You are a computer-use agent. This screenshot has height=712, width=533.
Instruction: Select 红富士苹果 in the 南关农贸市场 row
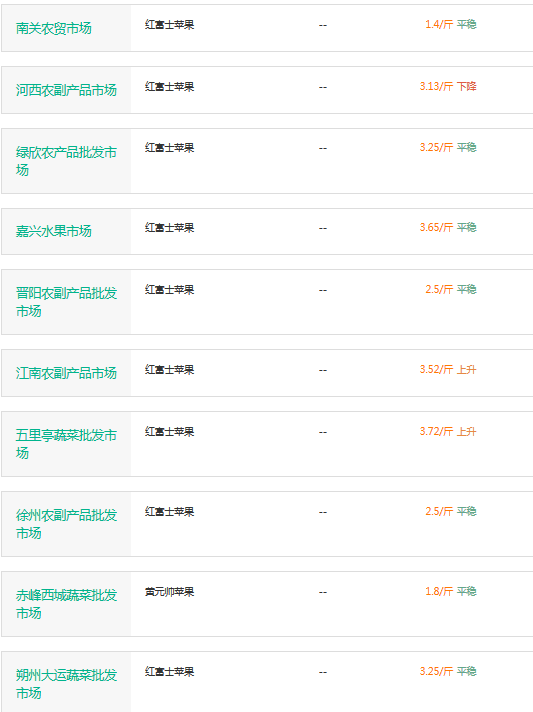point(169,25)
